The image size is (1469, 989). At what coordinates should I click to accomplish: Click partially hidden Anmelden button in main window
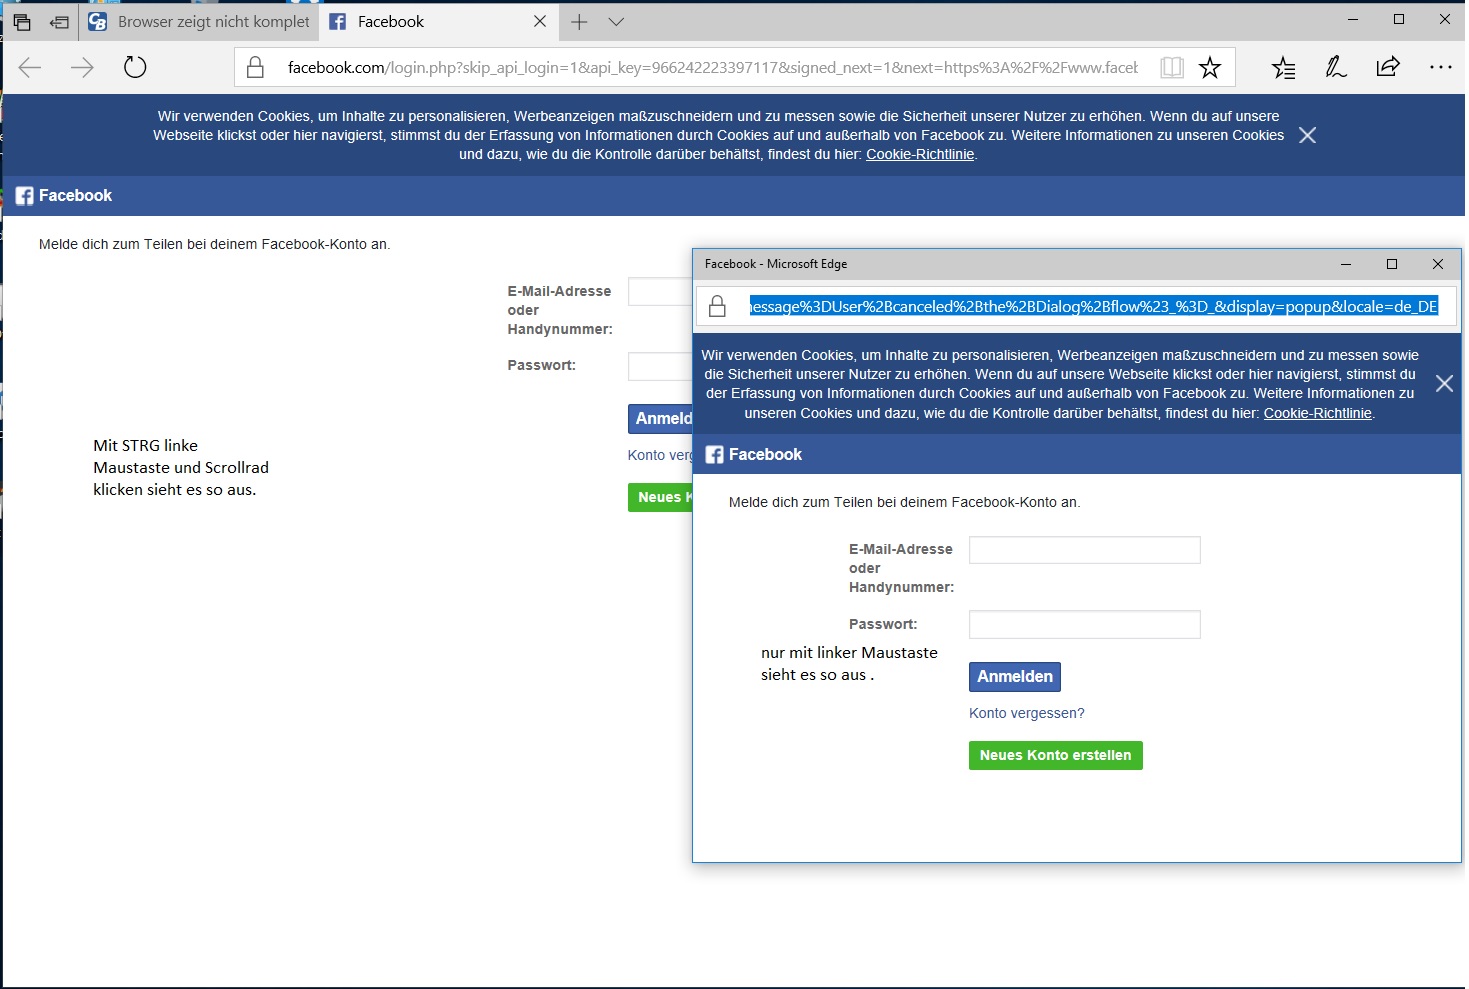coord(660,418)
